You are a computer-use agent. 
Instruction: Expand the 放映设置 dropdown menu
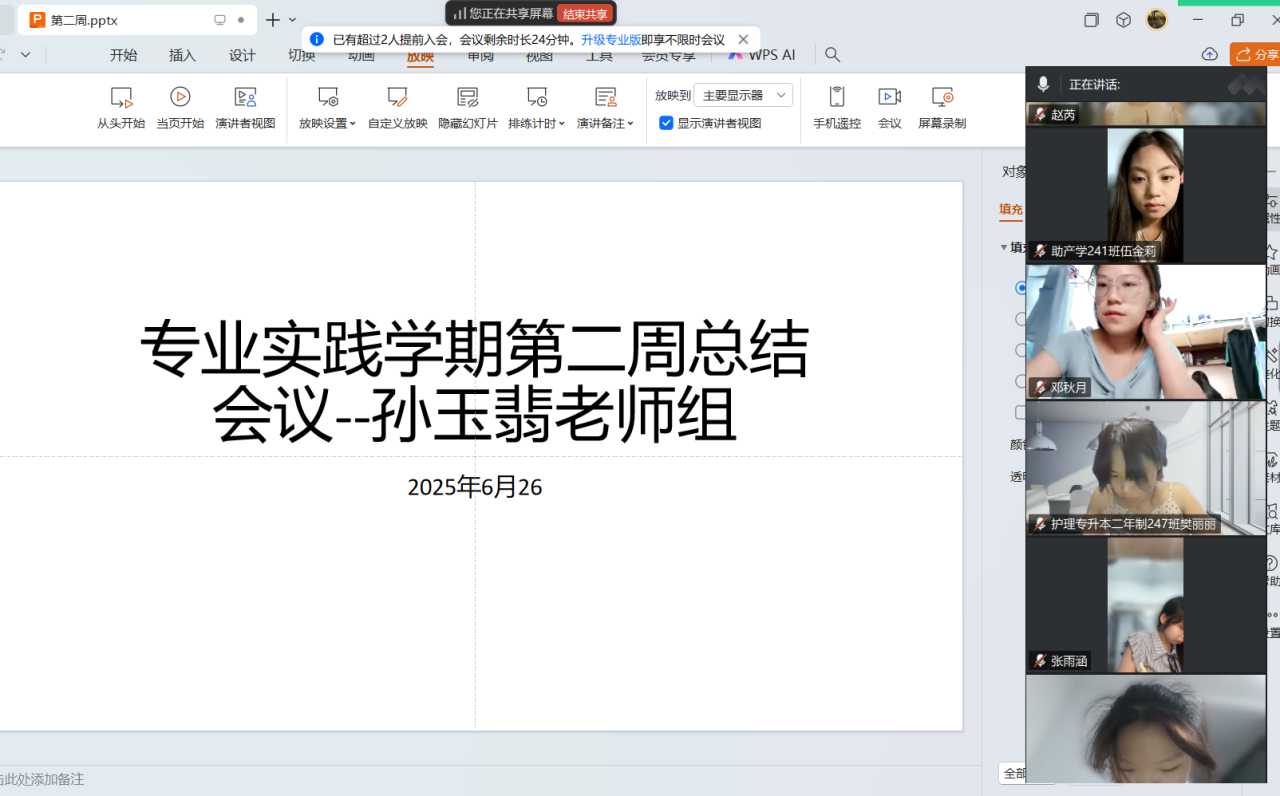[327, 124]
